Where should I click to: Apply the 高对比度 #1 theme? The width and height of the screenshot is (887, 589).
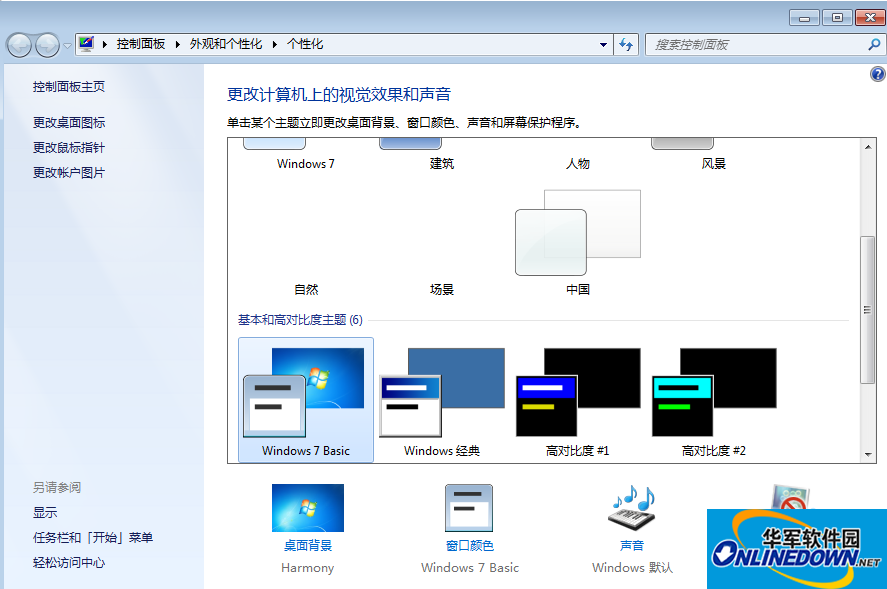[578, 401]
